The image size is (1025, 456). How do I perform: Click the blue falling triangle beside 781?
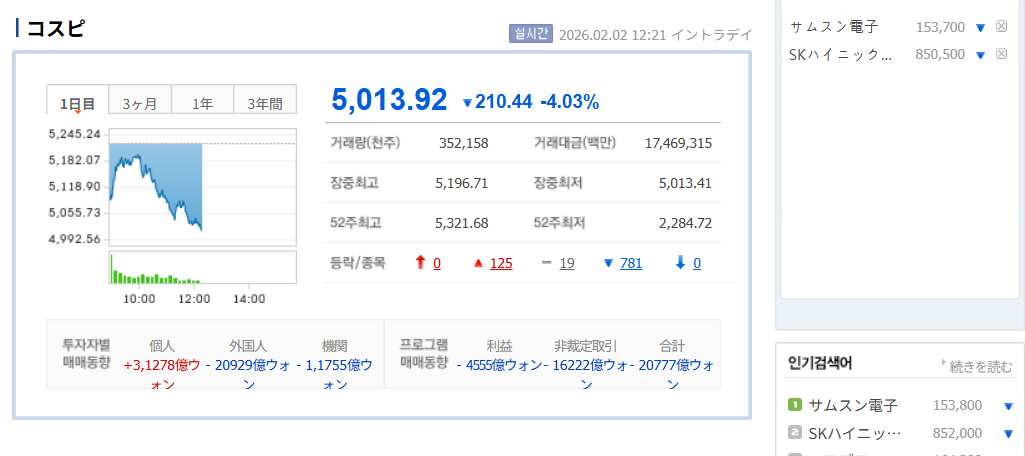click(607, 263)
